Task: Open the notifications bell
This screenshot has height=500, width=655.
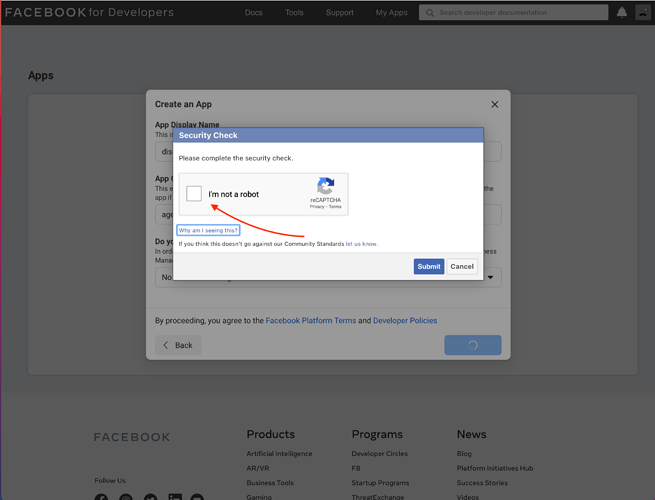Action: 622,13
